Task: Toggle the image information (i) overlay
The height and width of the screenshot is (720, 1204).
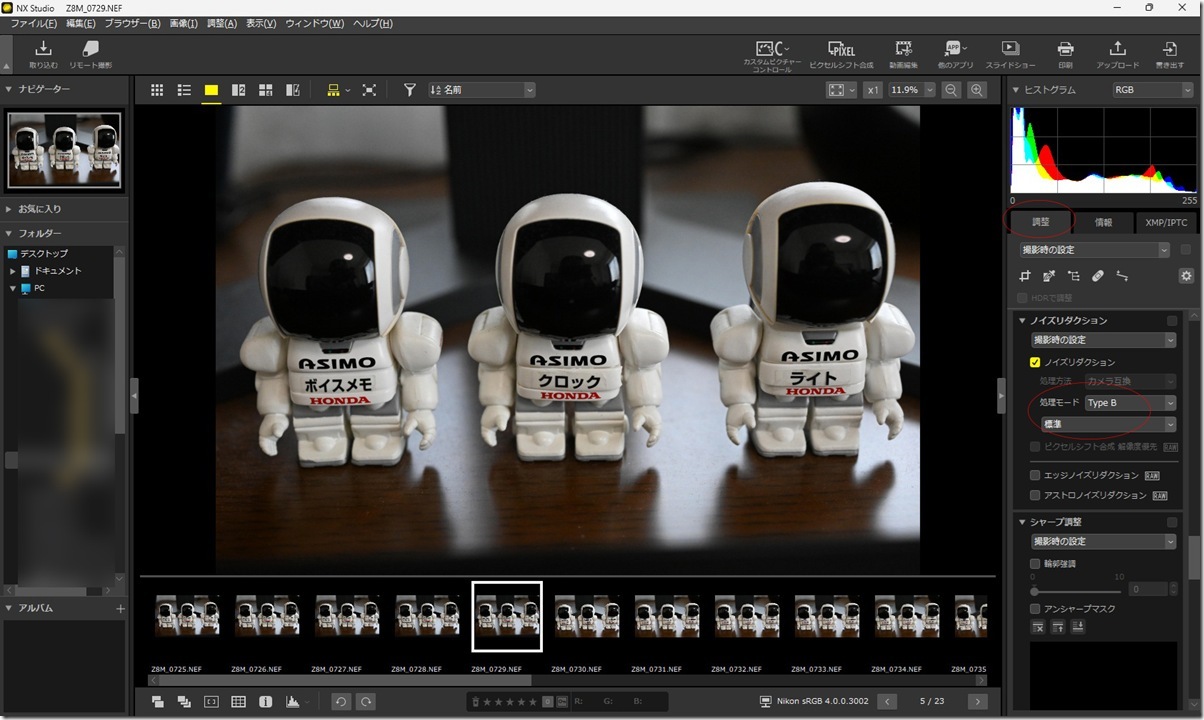Action: pos(265,702)
